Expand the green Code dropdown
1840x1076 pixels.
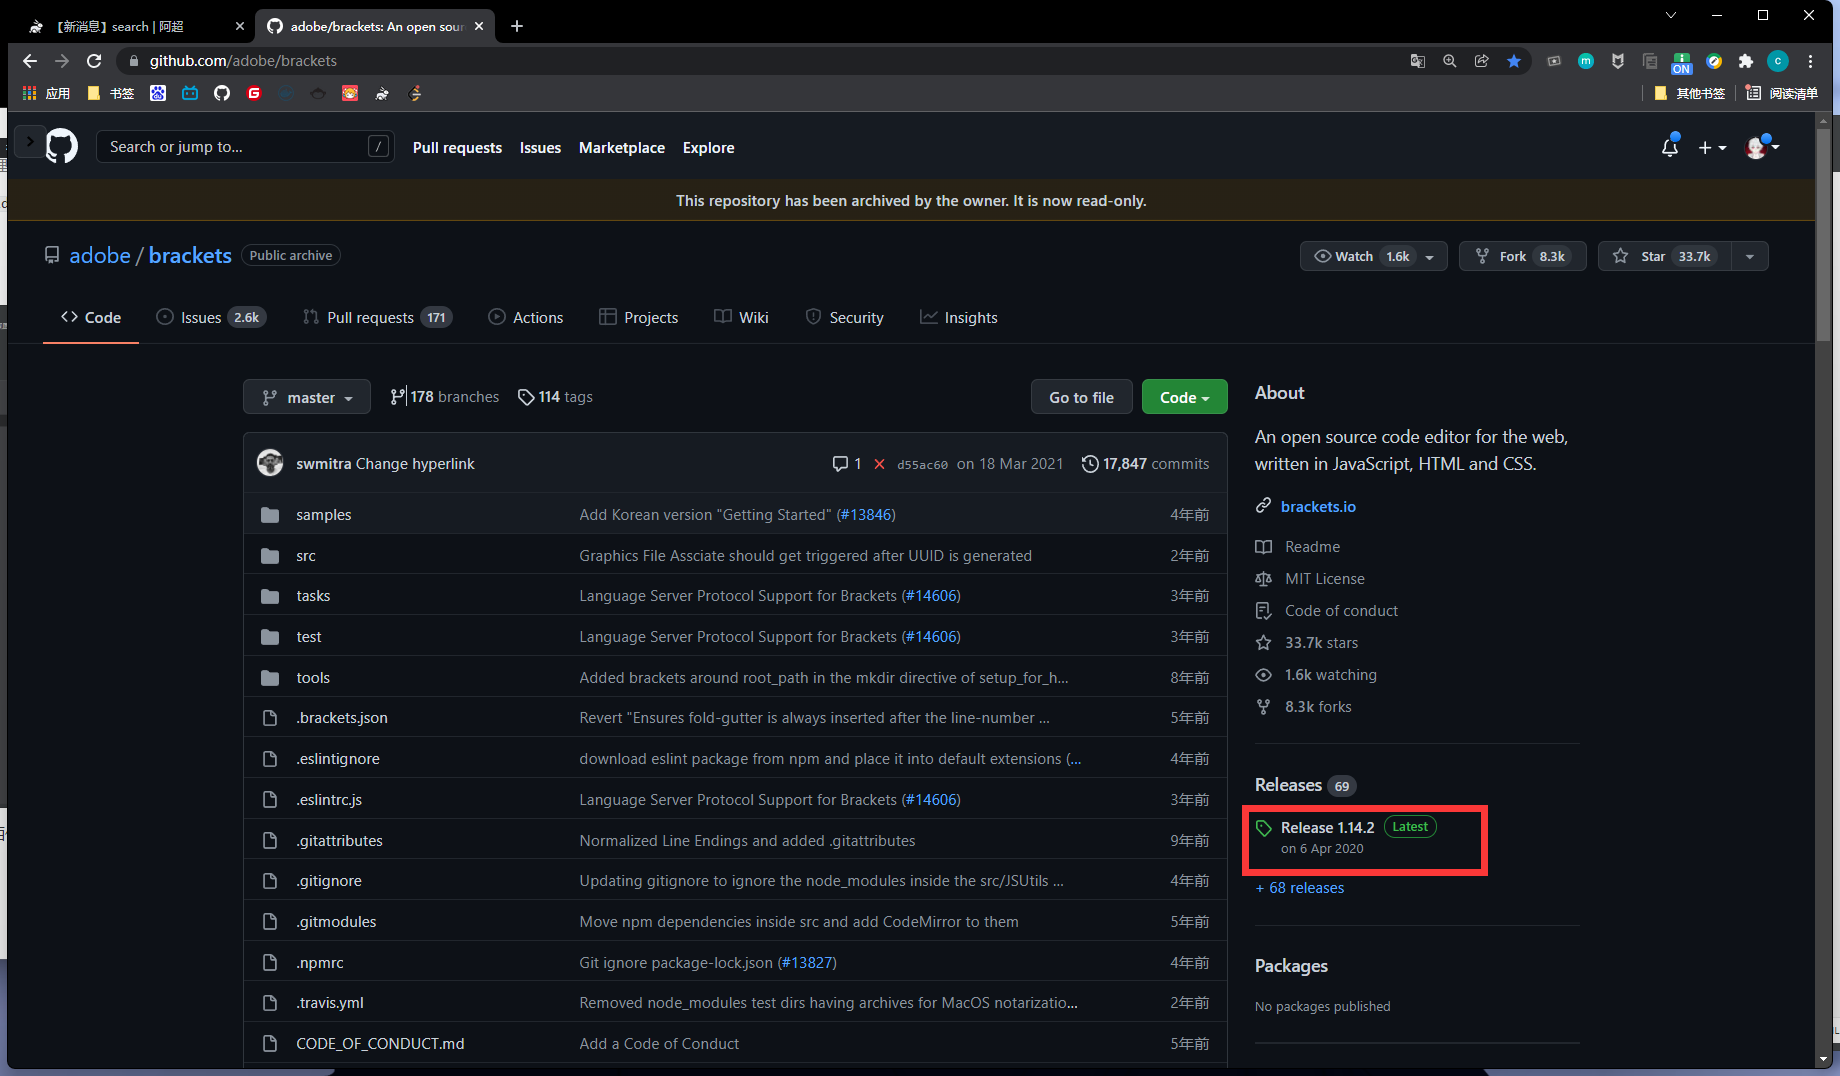point(1185,397)
